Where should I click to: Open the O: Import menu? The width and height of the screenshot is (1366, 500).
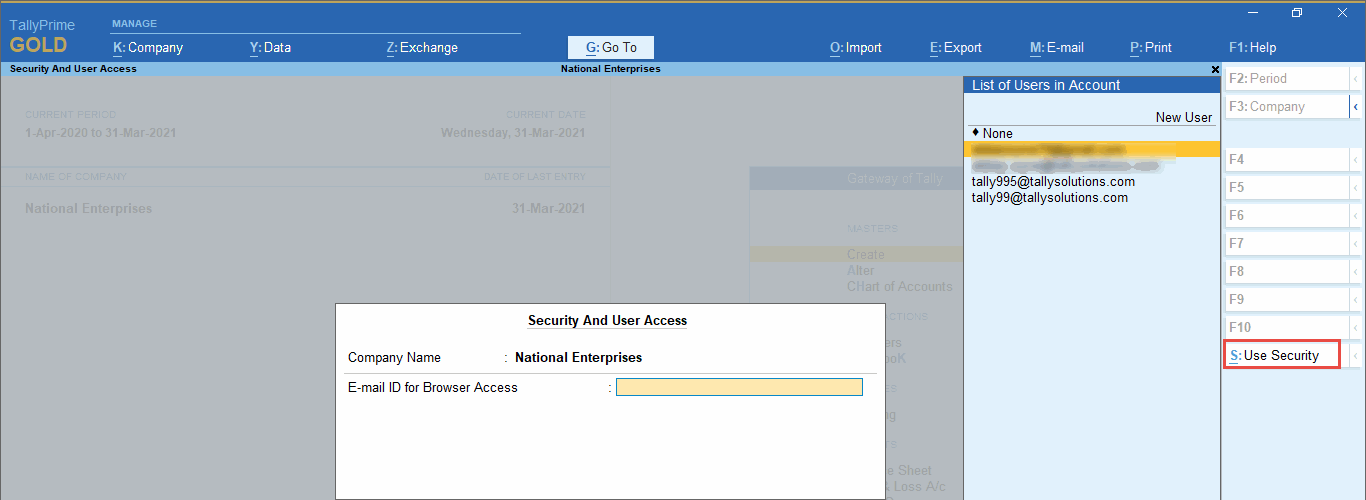(x=856, y=47)
